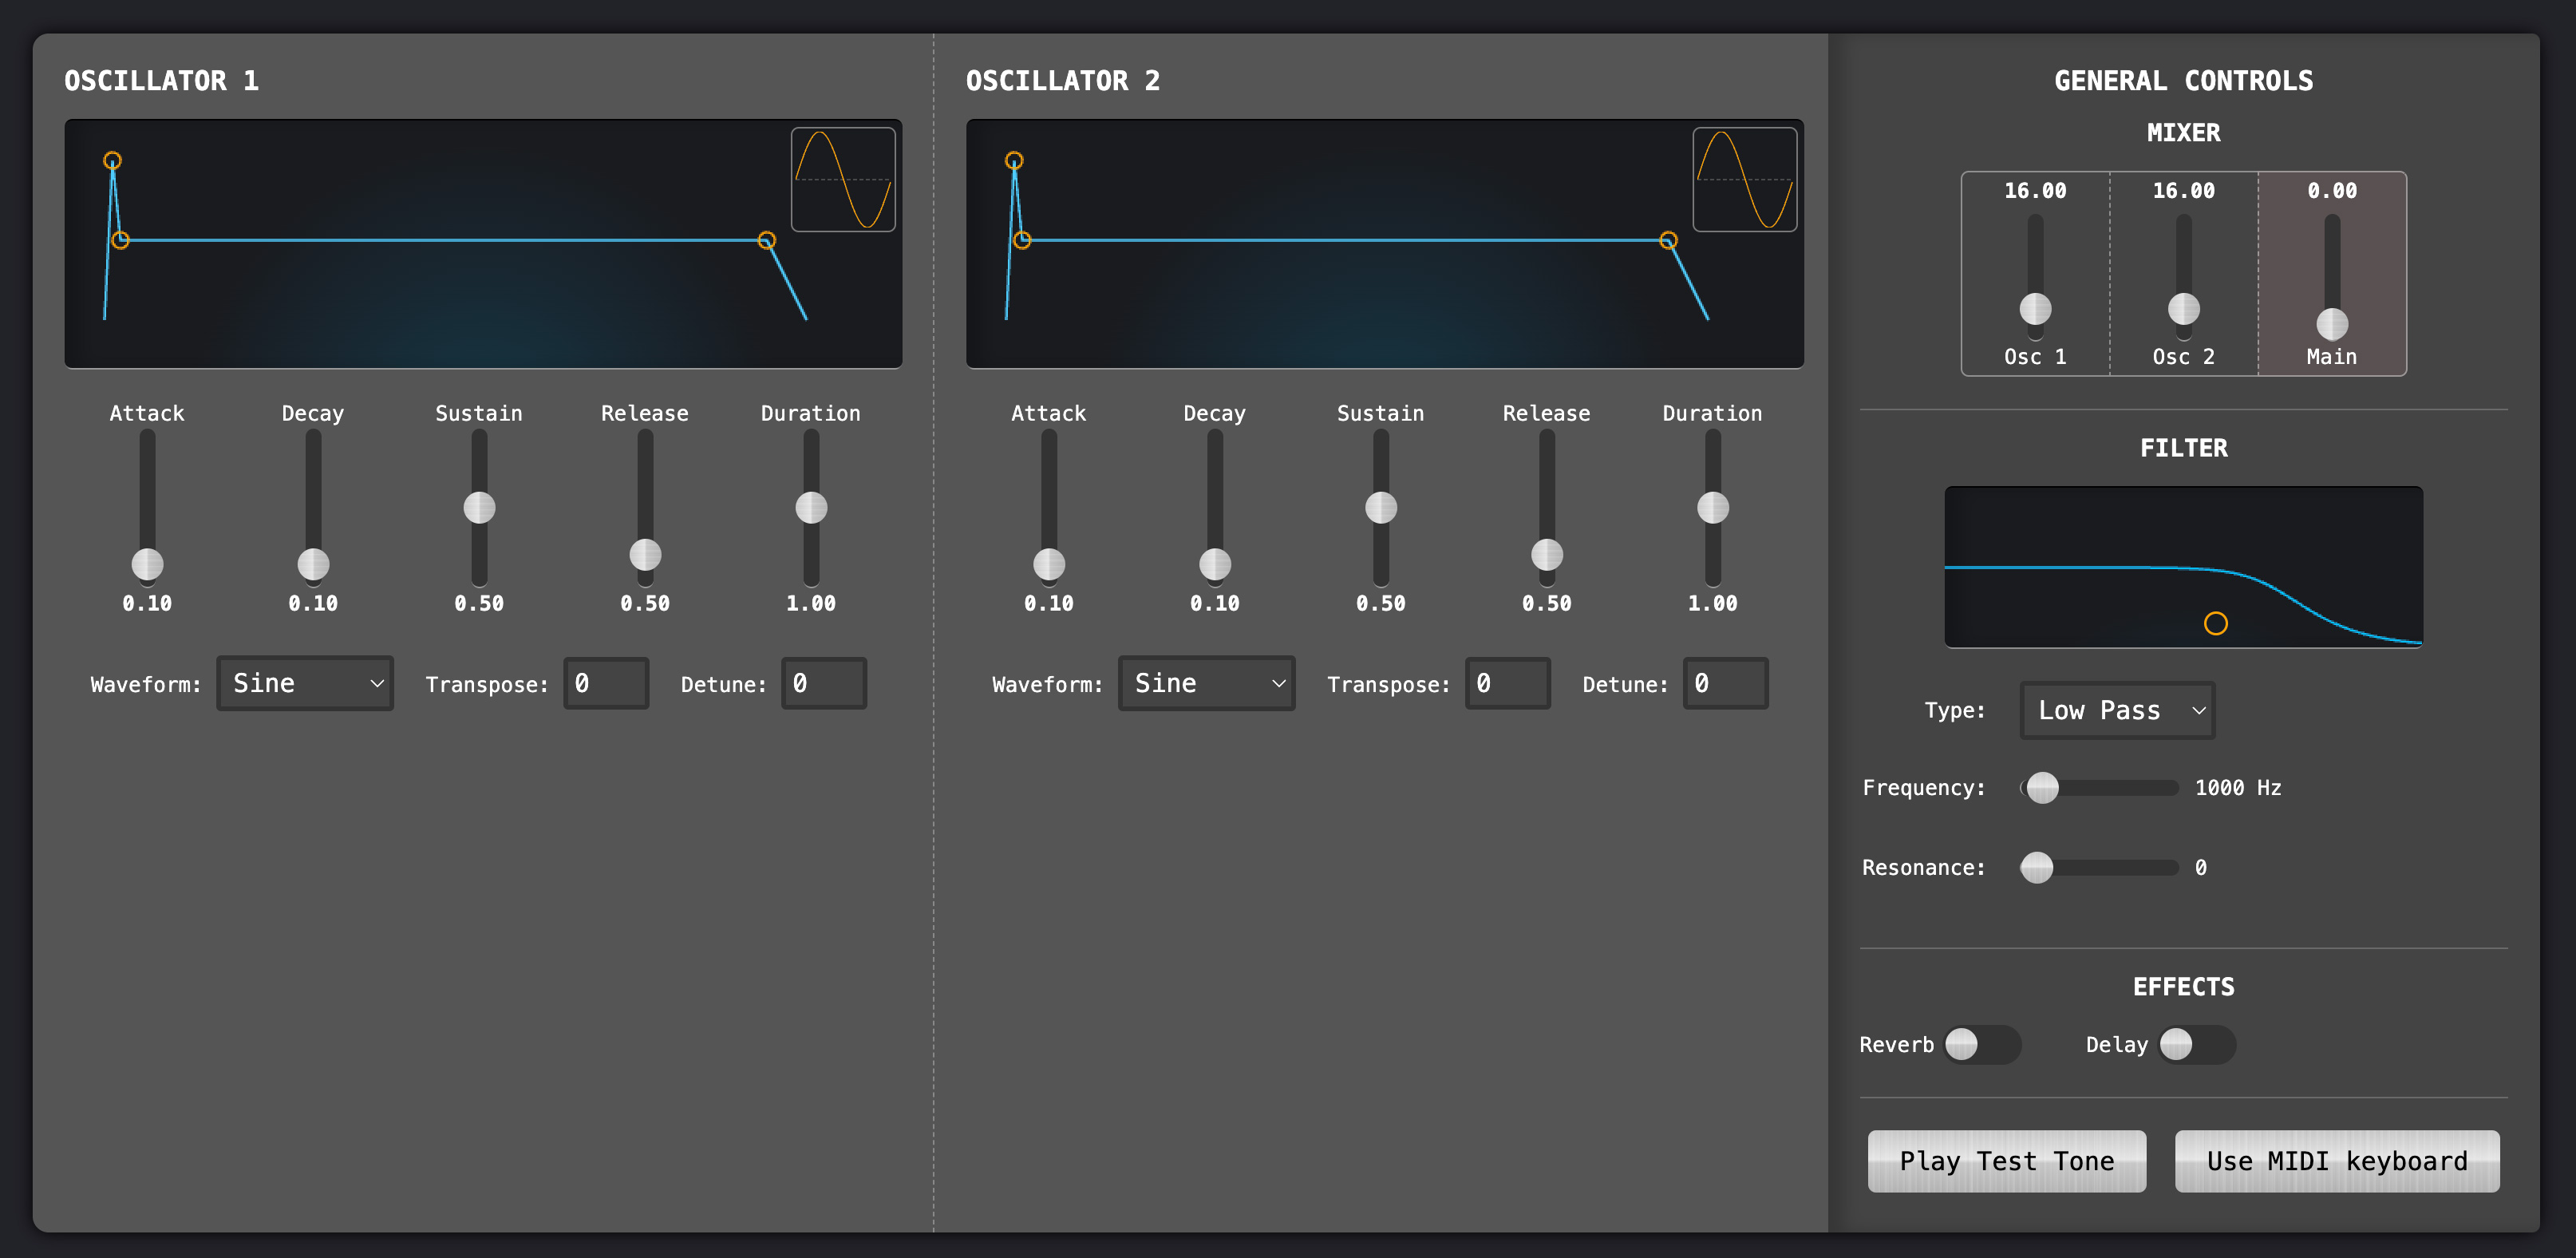The height and width of the screenshot is (1258, 2576).
Task: Click the Main mixer volume slider knob
Action: click(x=2332, y=324)
